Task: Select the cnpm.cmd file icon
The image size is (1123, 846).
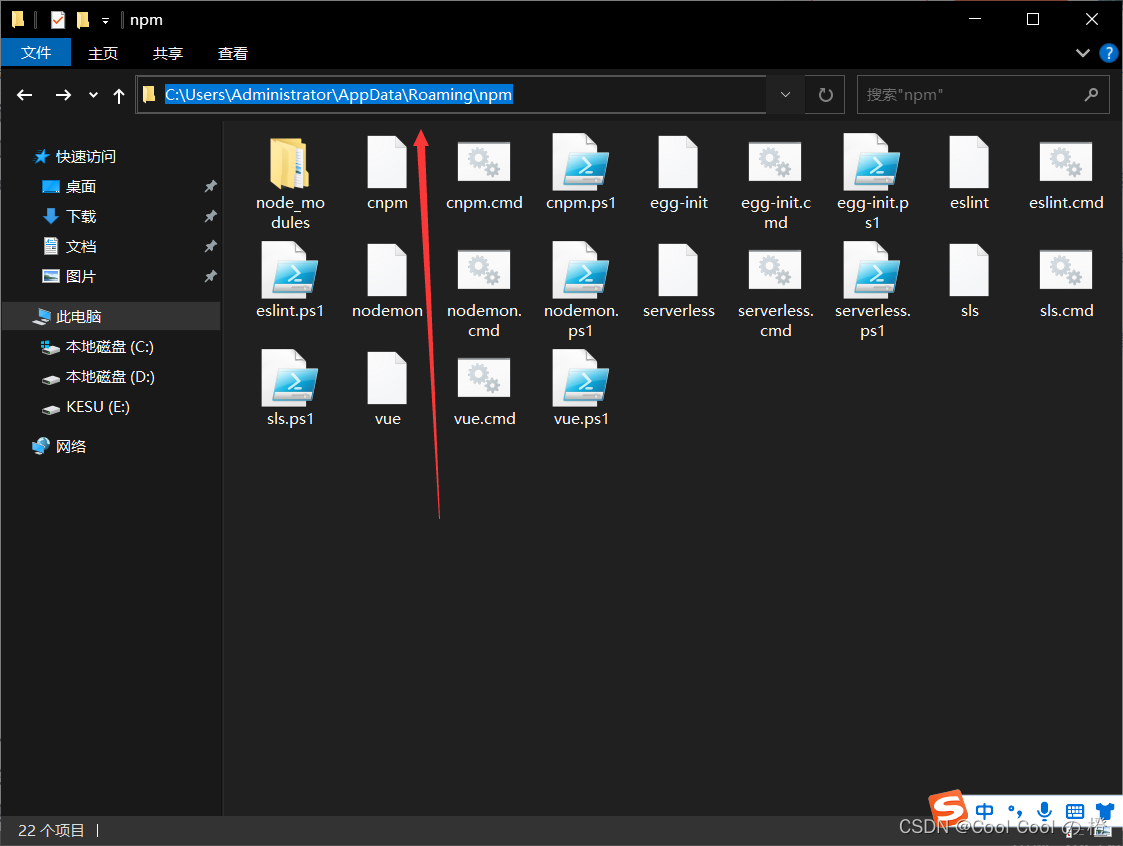Action: (x=484, y=162)
